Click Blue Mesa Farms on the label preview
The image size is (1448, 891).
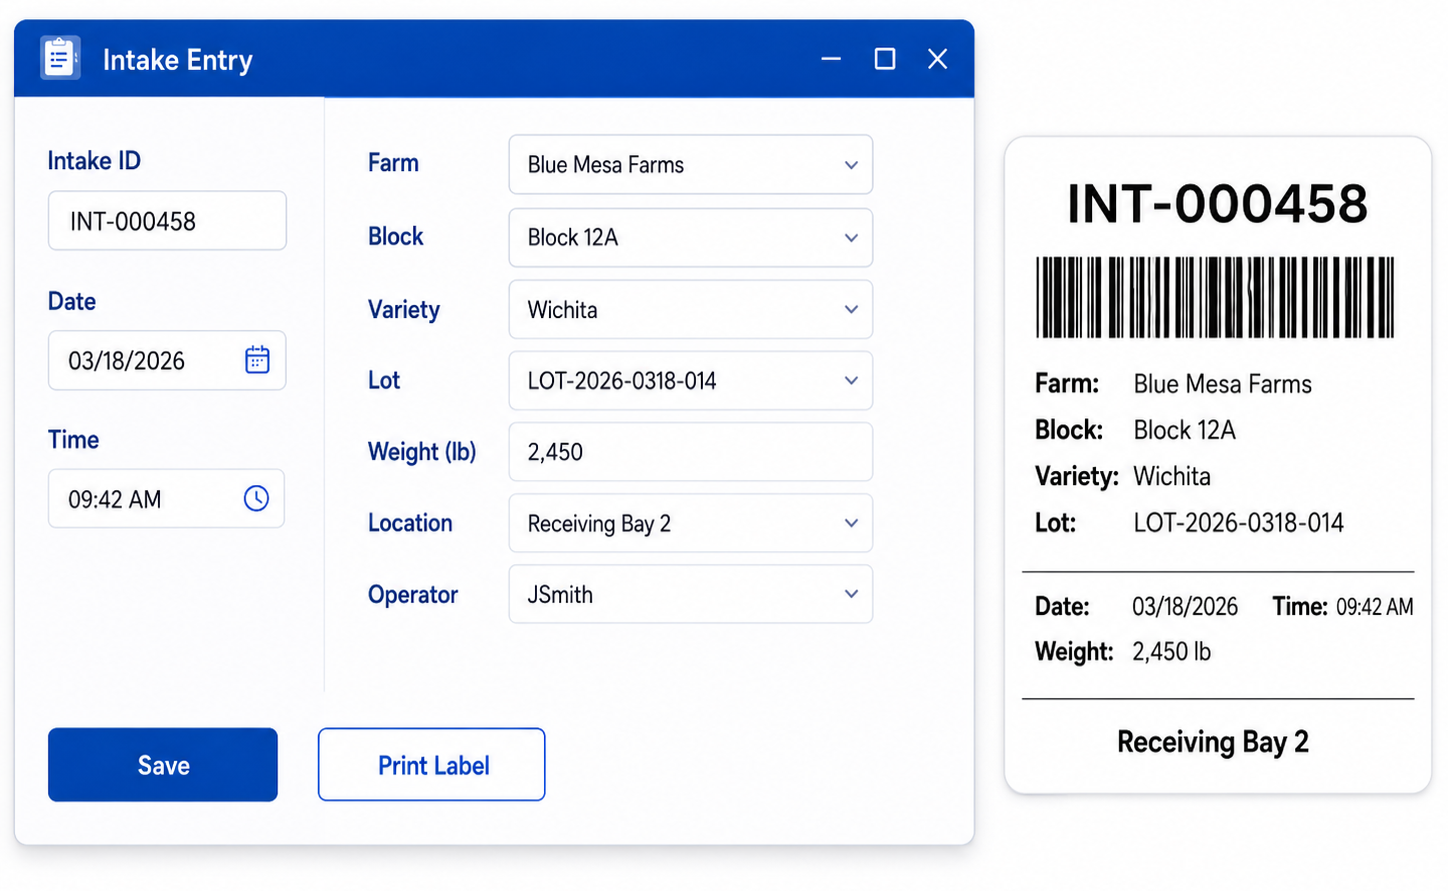1222,384
